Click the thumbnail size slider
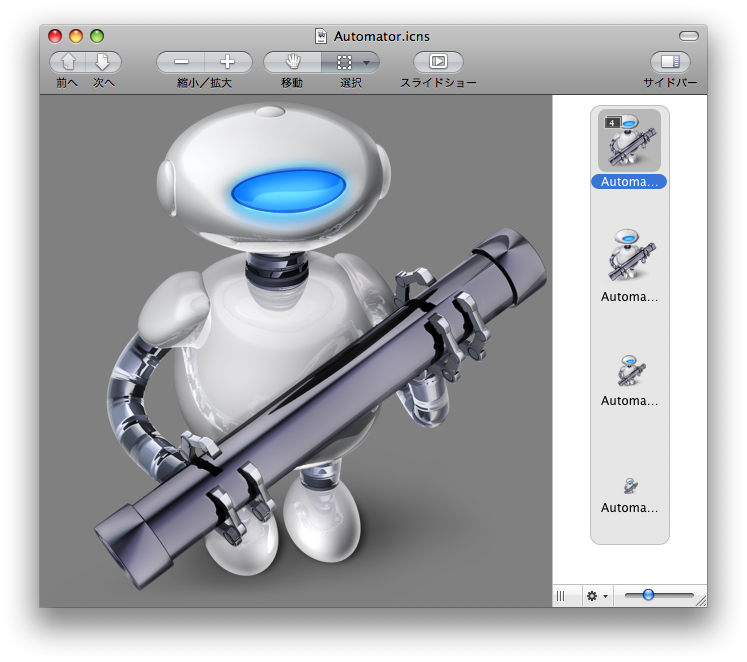 click(659, 595)
